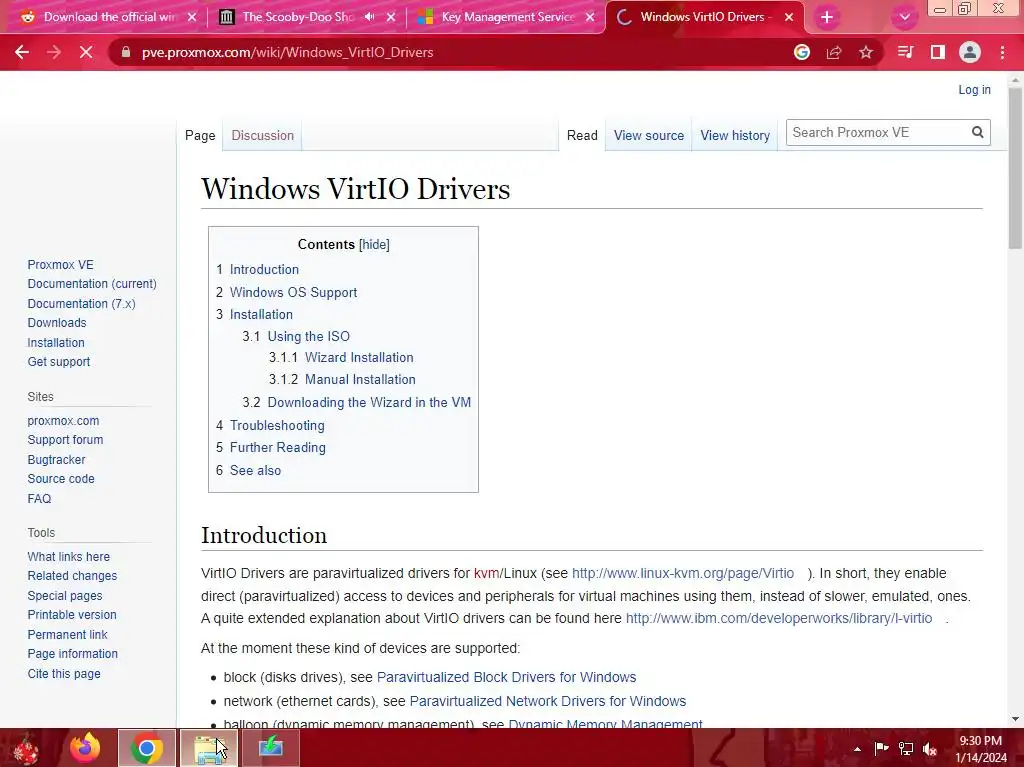
Task: Click the page vertical scrollbar thumb
Action: pyautogui.click(x=1015, y=167)
